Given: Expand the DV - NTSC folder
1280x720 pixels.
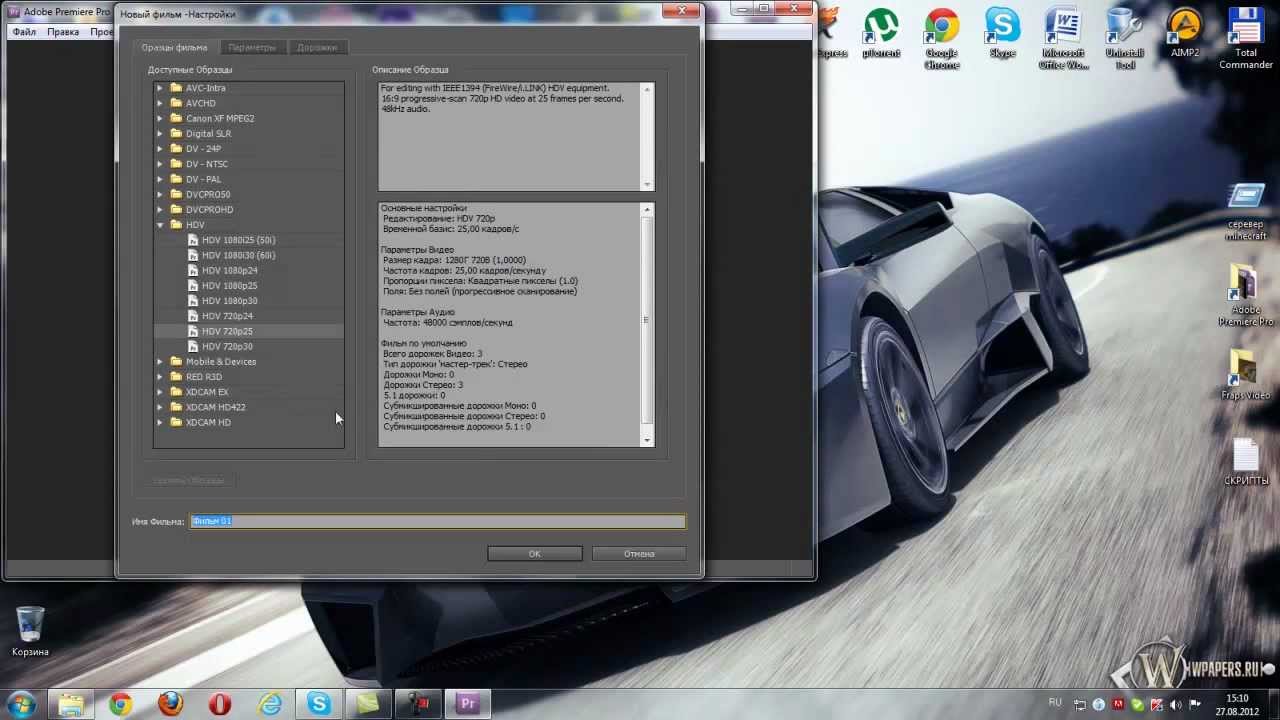Looking at the screenshot, I should [x=160, y=164].
